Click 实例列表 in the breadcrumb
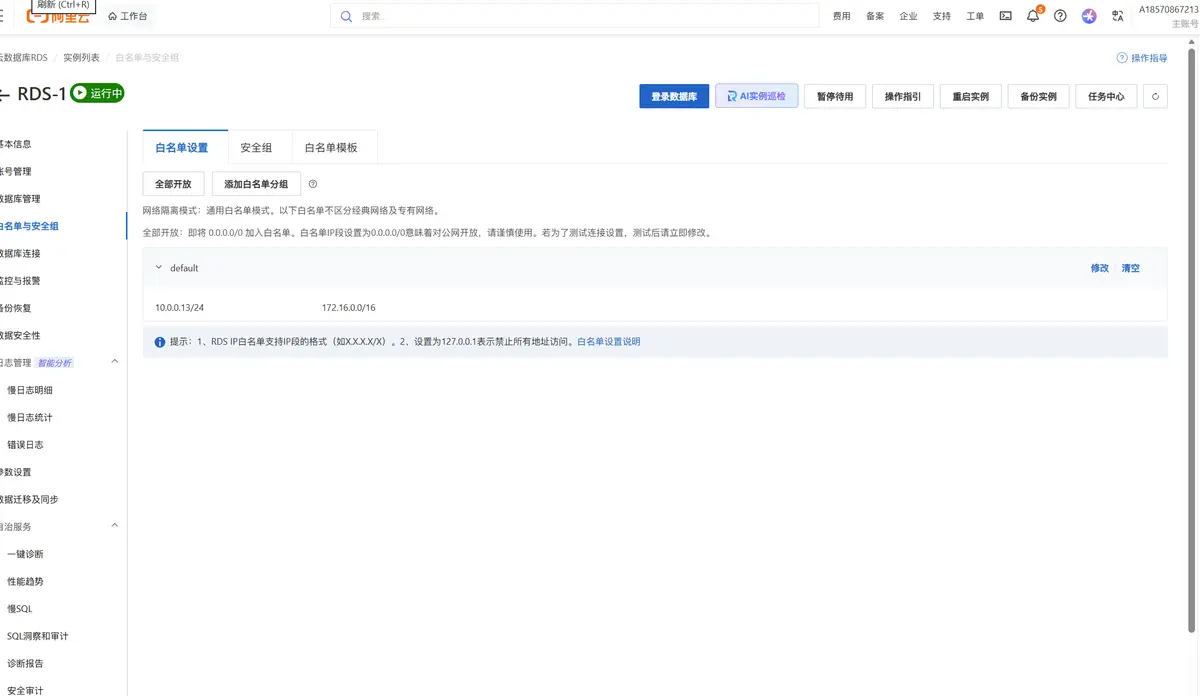 tap(81, 58)
